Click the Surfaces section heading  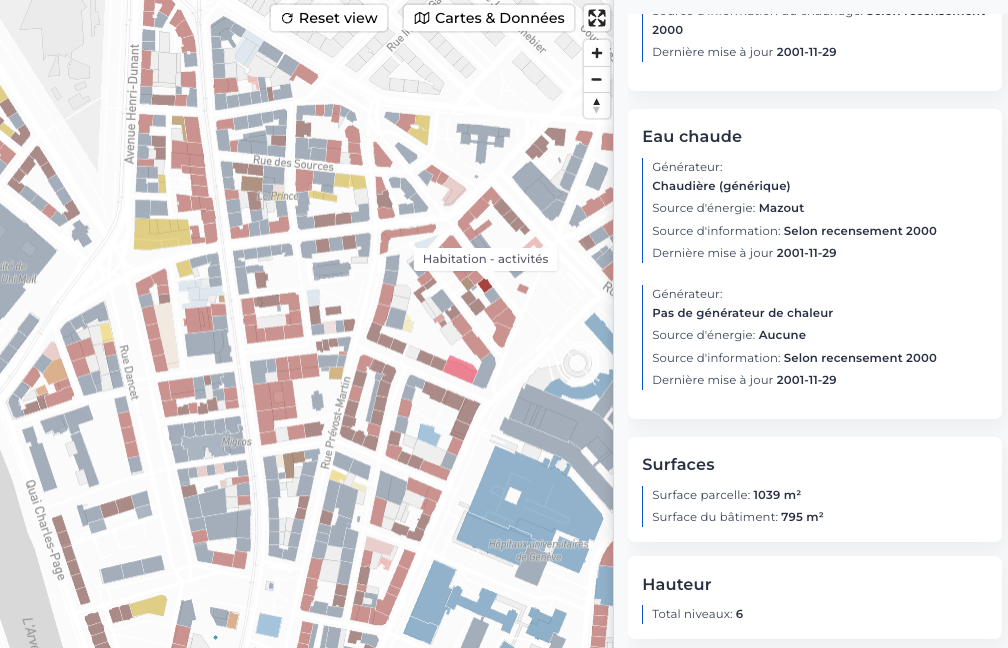click(678, 464)
